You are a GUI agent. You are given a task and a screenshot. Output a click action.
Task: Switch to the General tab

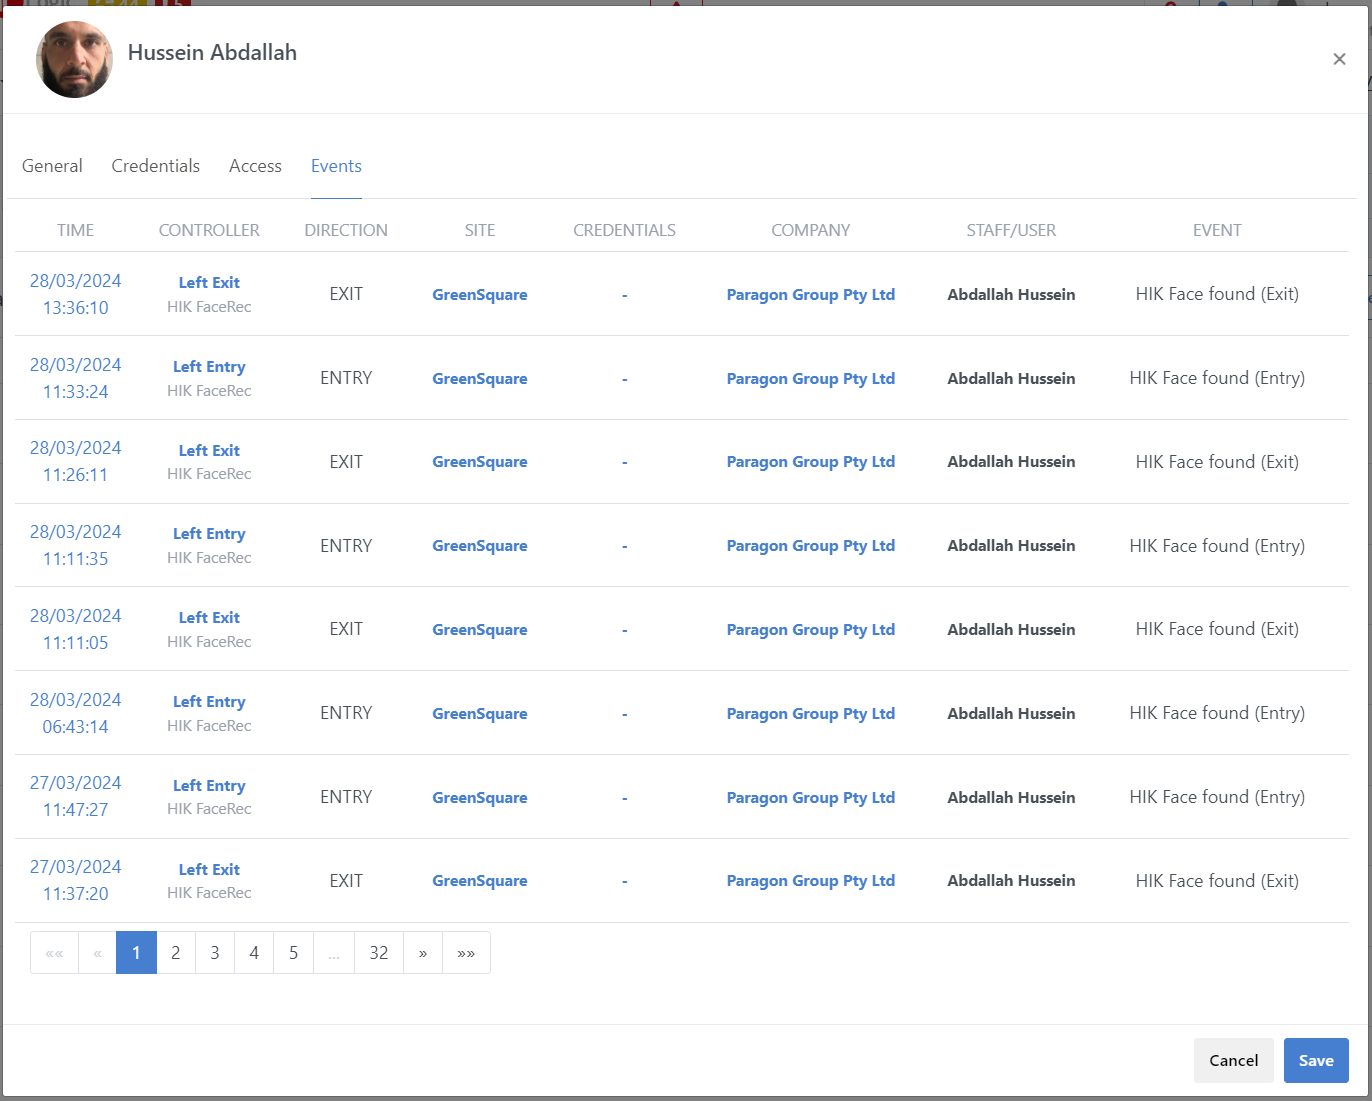click(x=52, y=166)
